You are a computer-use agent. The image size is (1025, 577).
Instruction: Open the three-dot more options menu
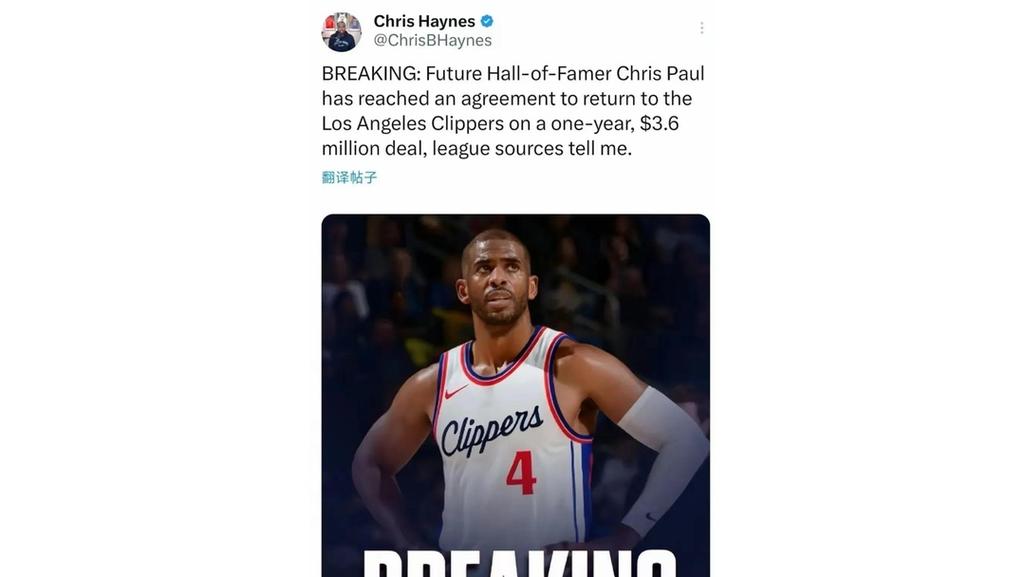[x=701, y=27]
